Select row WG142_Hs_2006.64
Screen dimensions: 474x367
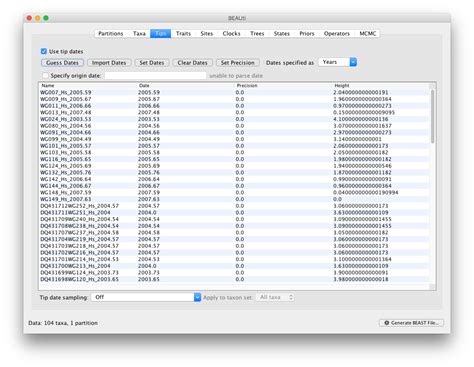click(234, 179)
